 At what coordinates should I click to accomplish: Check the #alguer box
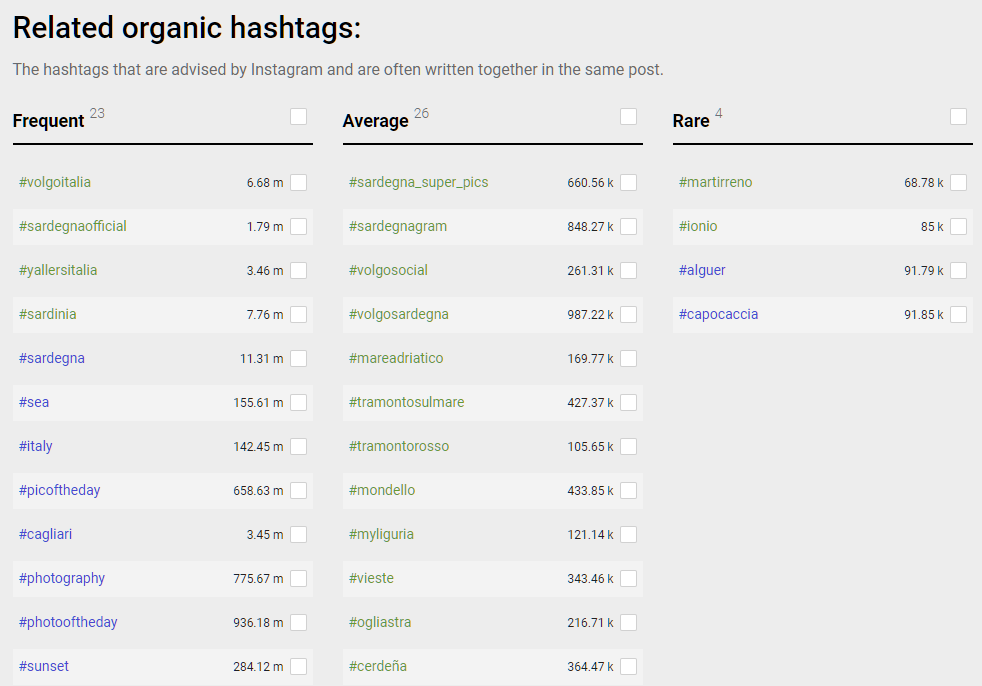[959, 271]
